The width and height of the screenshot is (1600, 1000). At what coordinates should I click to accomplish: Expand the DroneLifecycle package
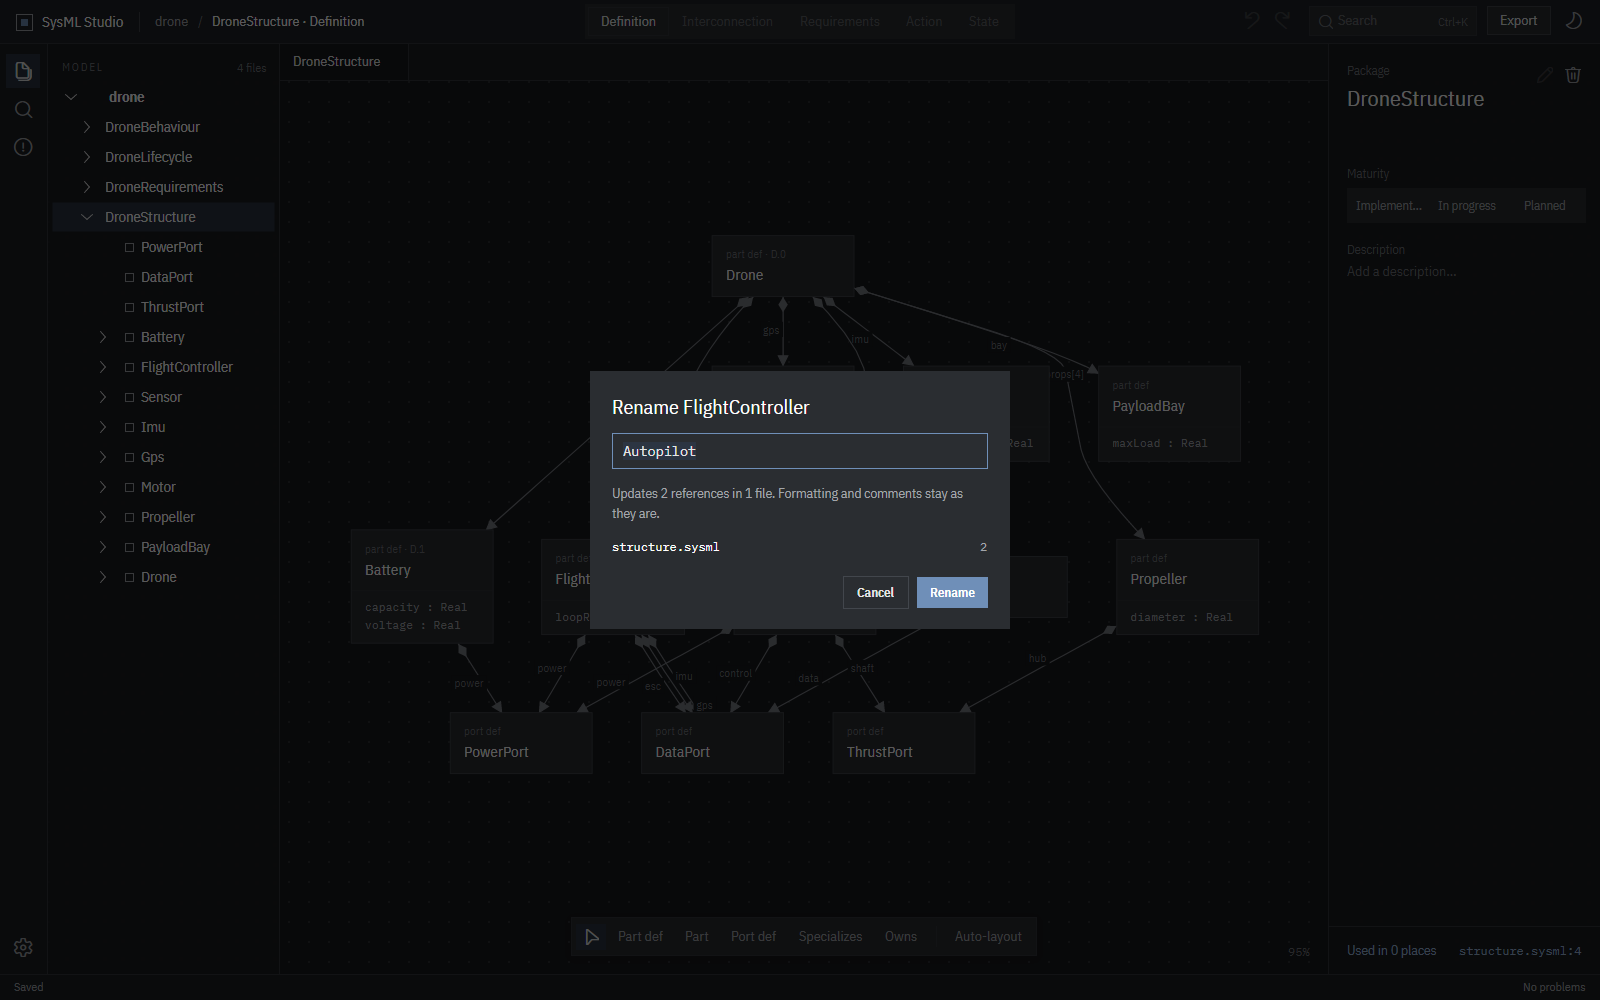pos(87,157)
